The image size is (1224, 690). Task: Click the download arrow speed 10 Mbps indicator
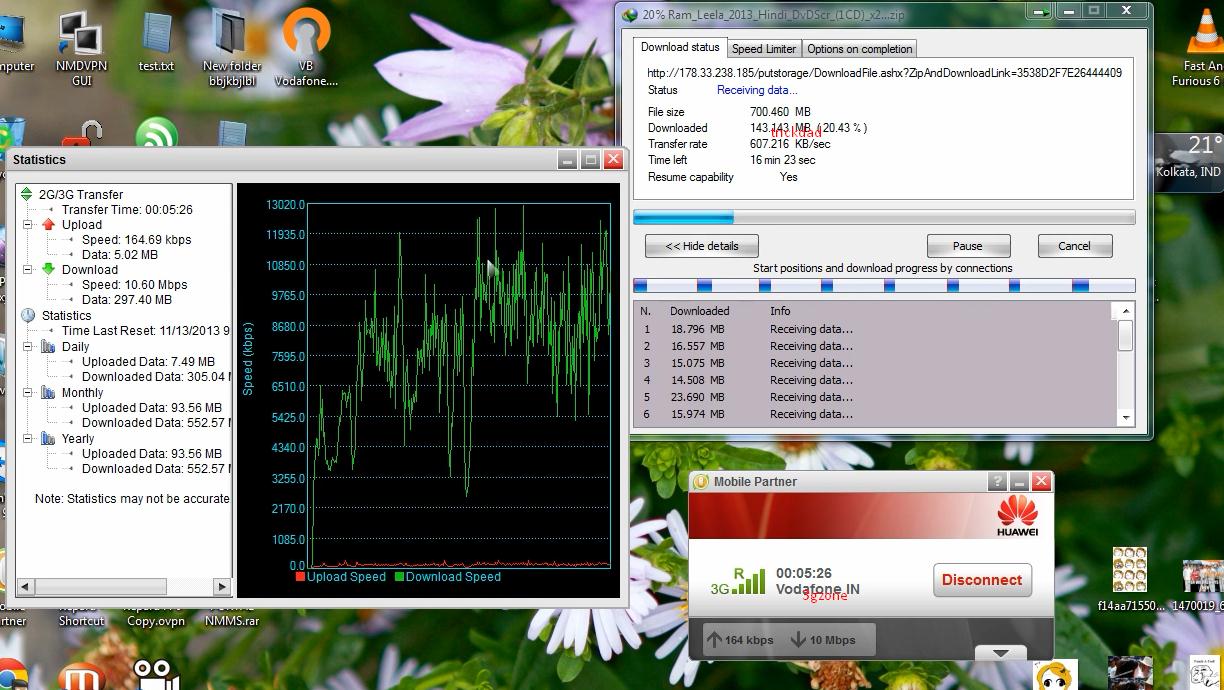(823, 640)
